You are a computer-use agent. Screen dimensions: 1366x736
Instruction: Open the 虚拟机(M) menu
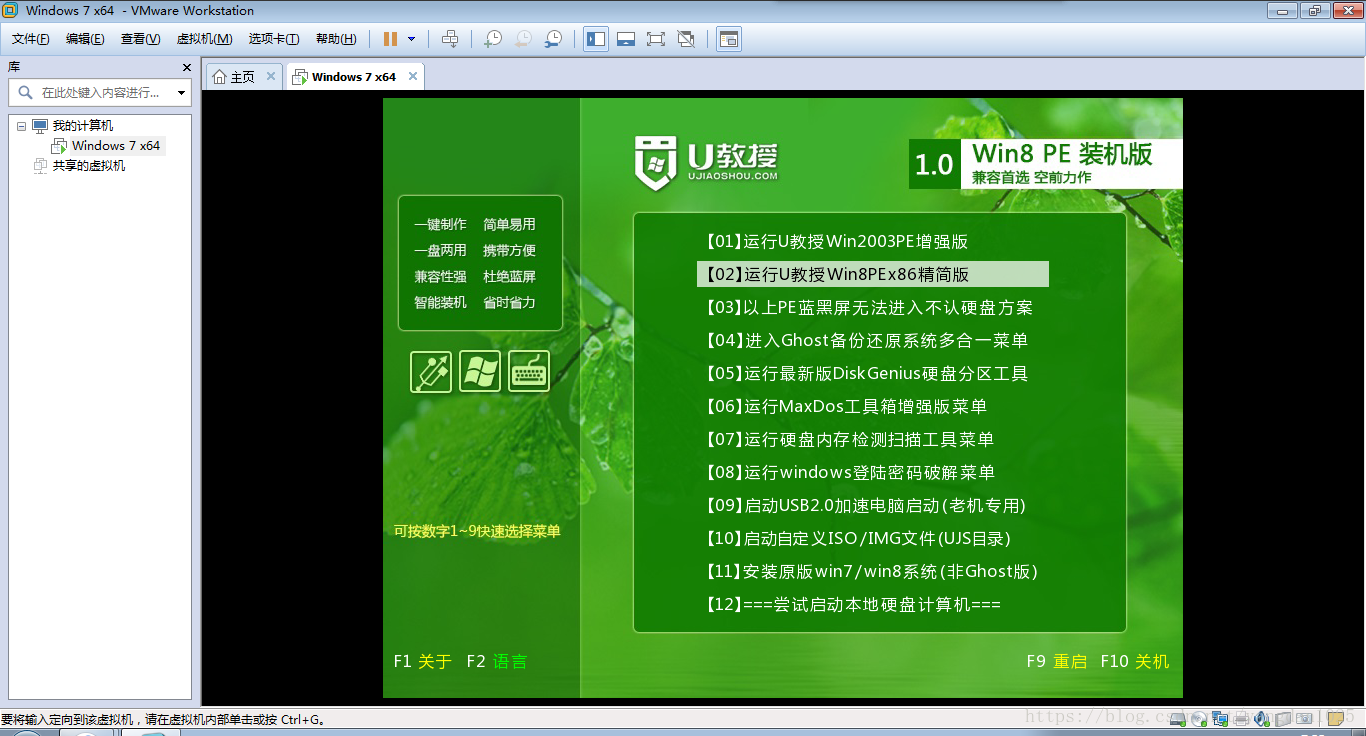point(204,39)
